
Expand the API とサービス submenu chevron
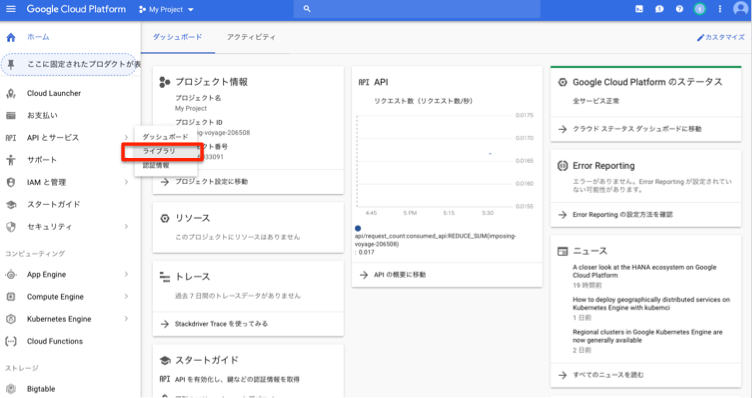[x=126, y=138]
